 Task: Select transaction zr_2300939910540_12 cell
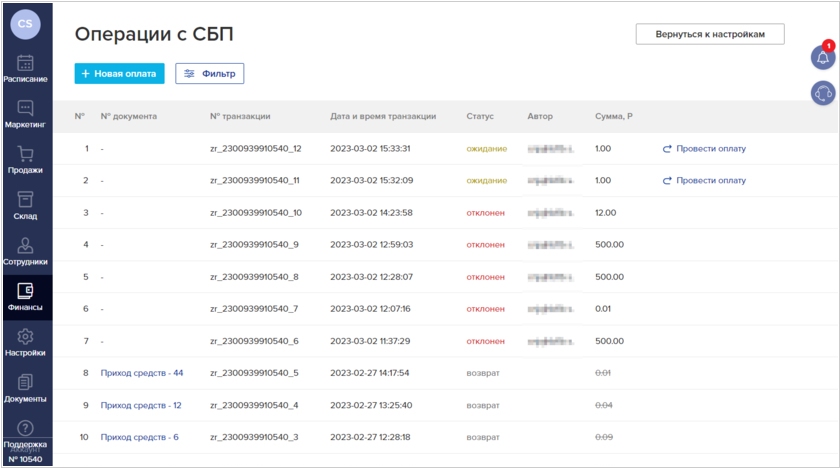point(256,148)
